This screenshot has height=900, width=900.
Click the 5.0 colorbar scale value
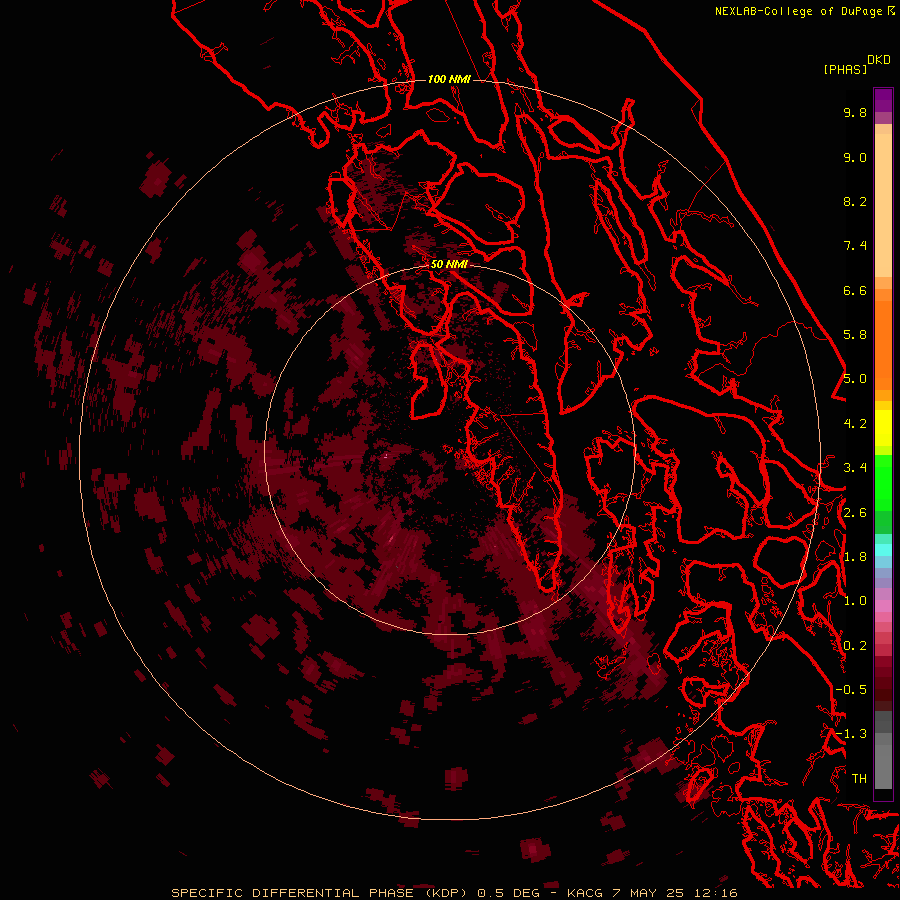click(x=855, y=379)
